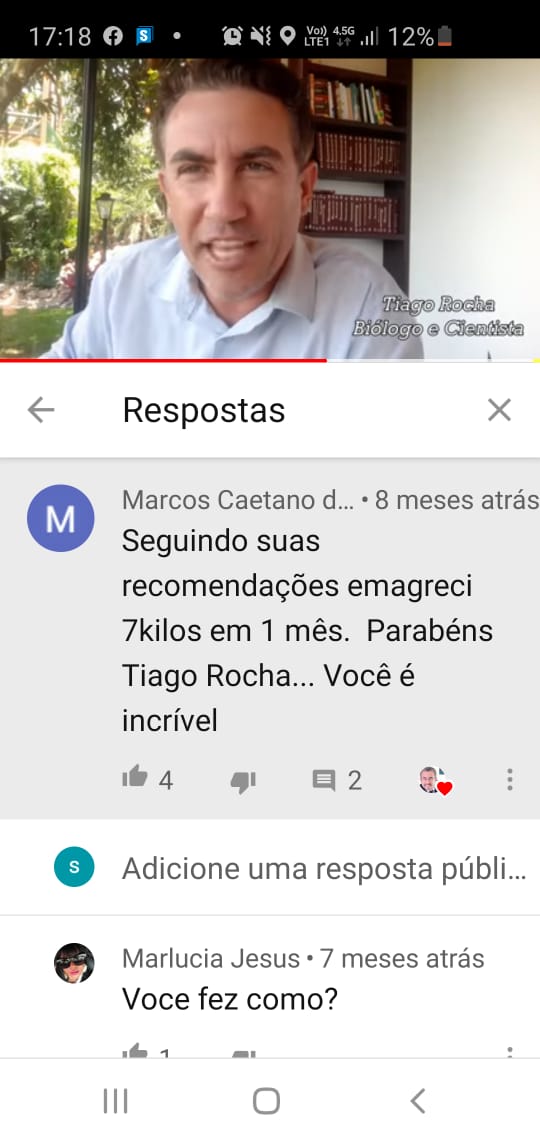
Task: Open options menu for Marcos's comment
Action: pos(509,779)
